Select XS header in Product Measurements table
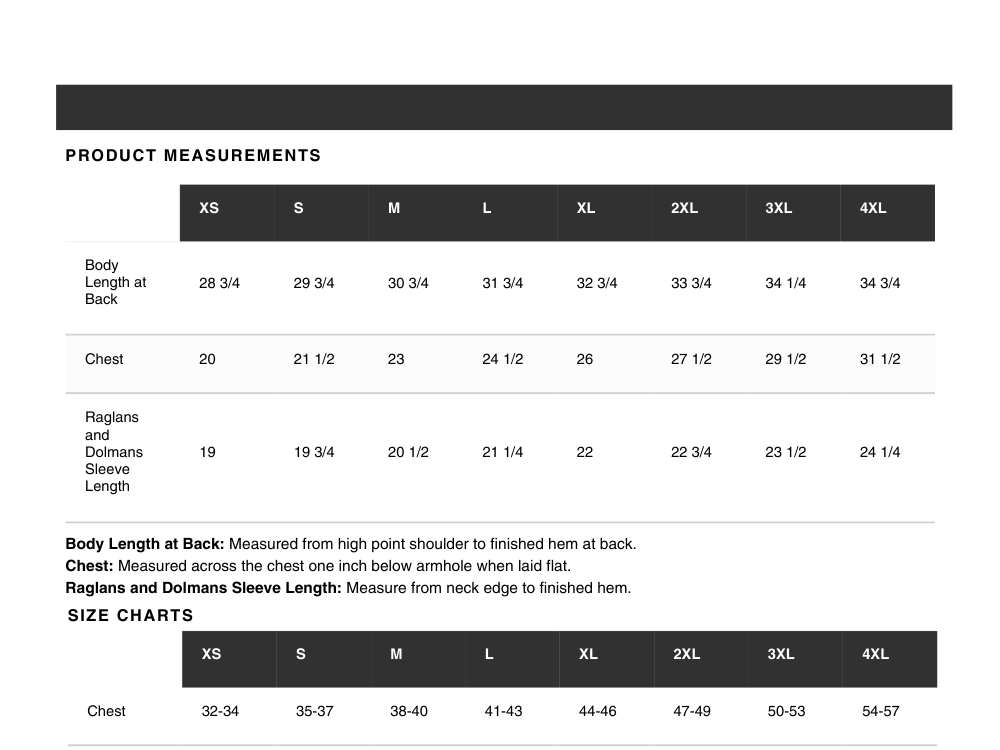 click(209, 209)
